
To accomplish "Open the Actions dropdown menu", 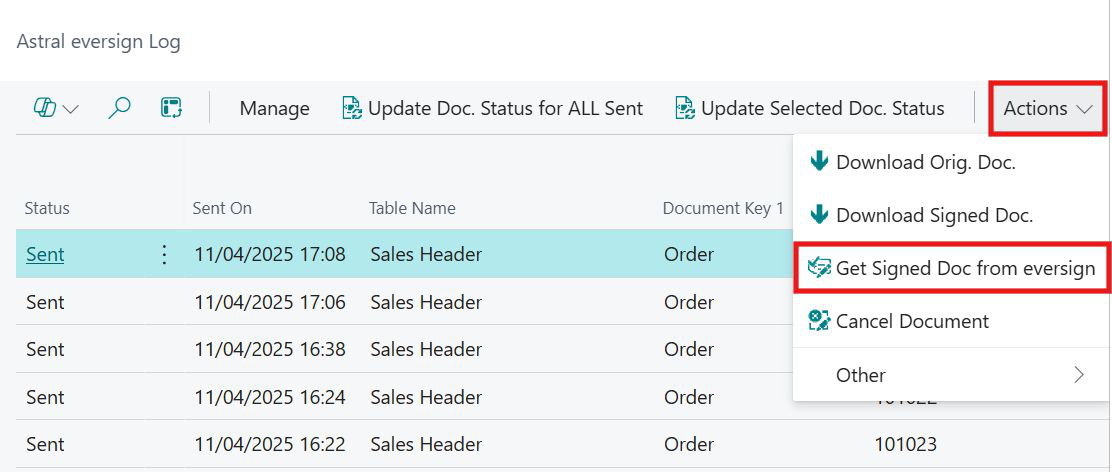I will 1047,108.
